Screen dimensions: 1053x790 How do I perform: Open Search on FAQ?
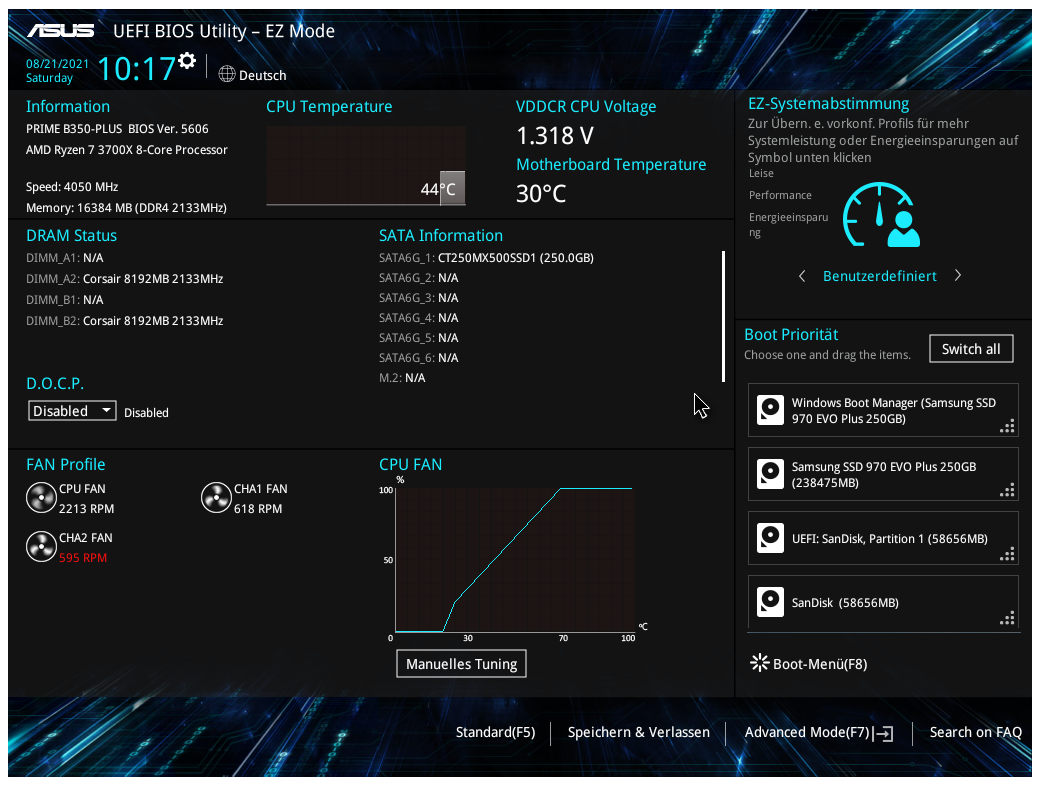click(x=976, y=732)
